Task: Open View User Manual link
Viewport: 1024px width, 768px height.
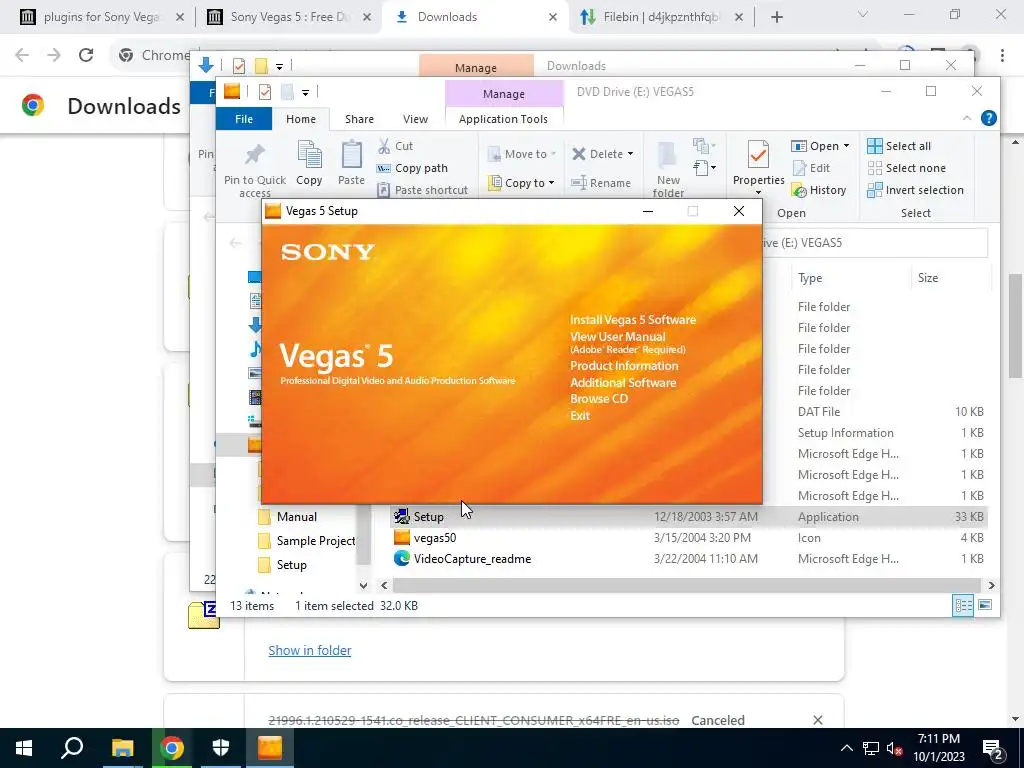Action: pyautogui.click(x=617, y=336)
